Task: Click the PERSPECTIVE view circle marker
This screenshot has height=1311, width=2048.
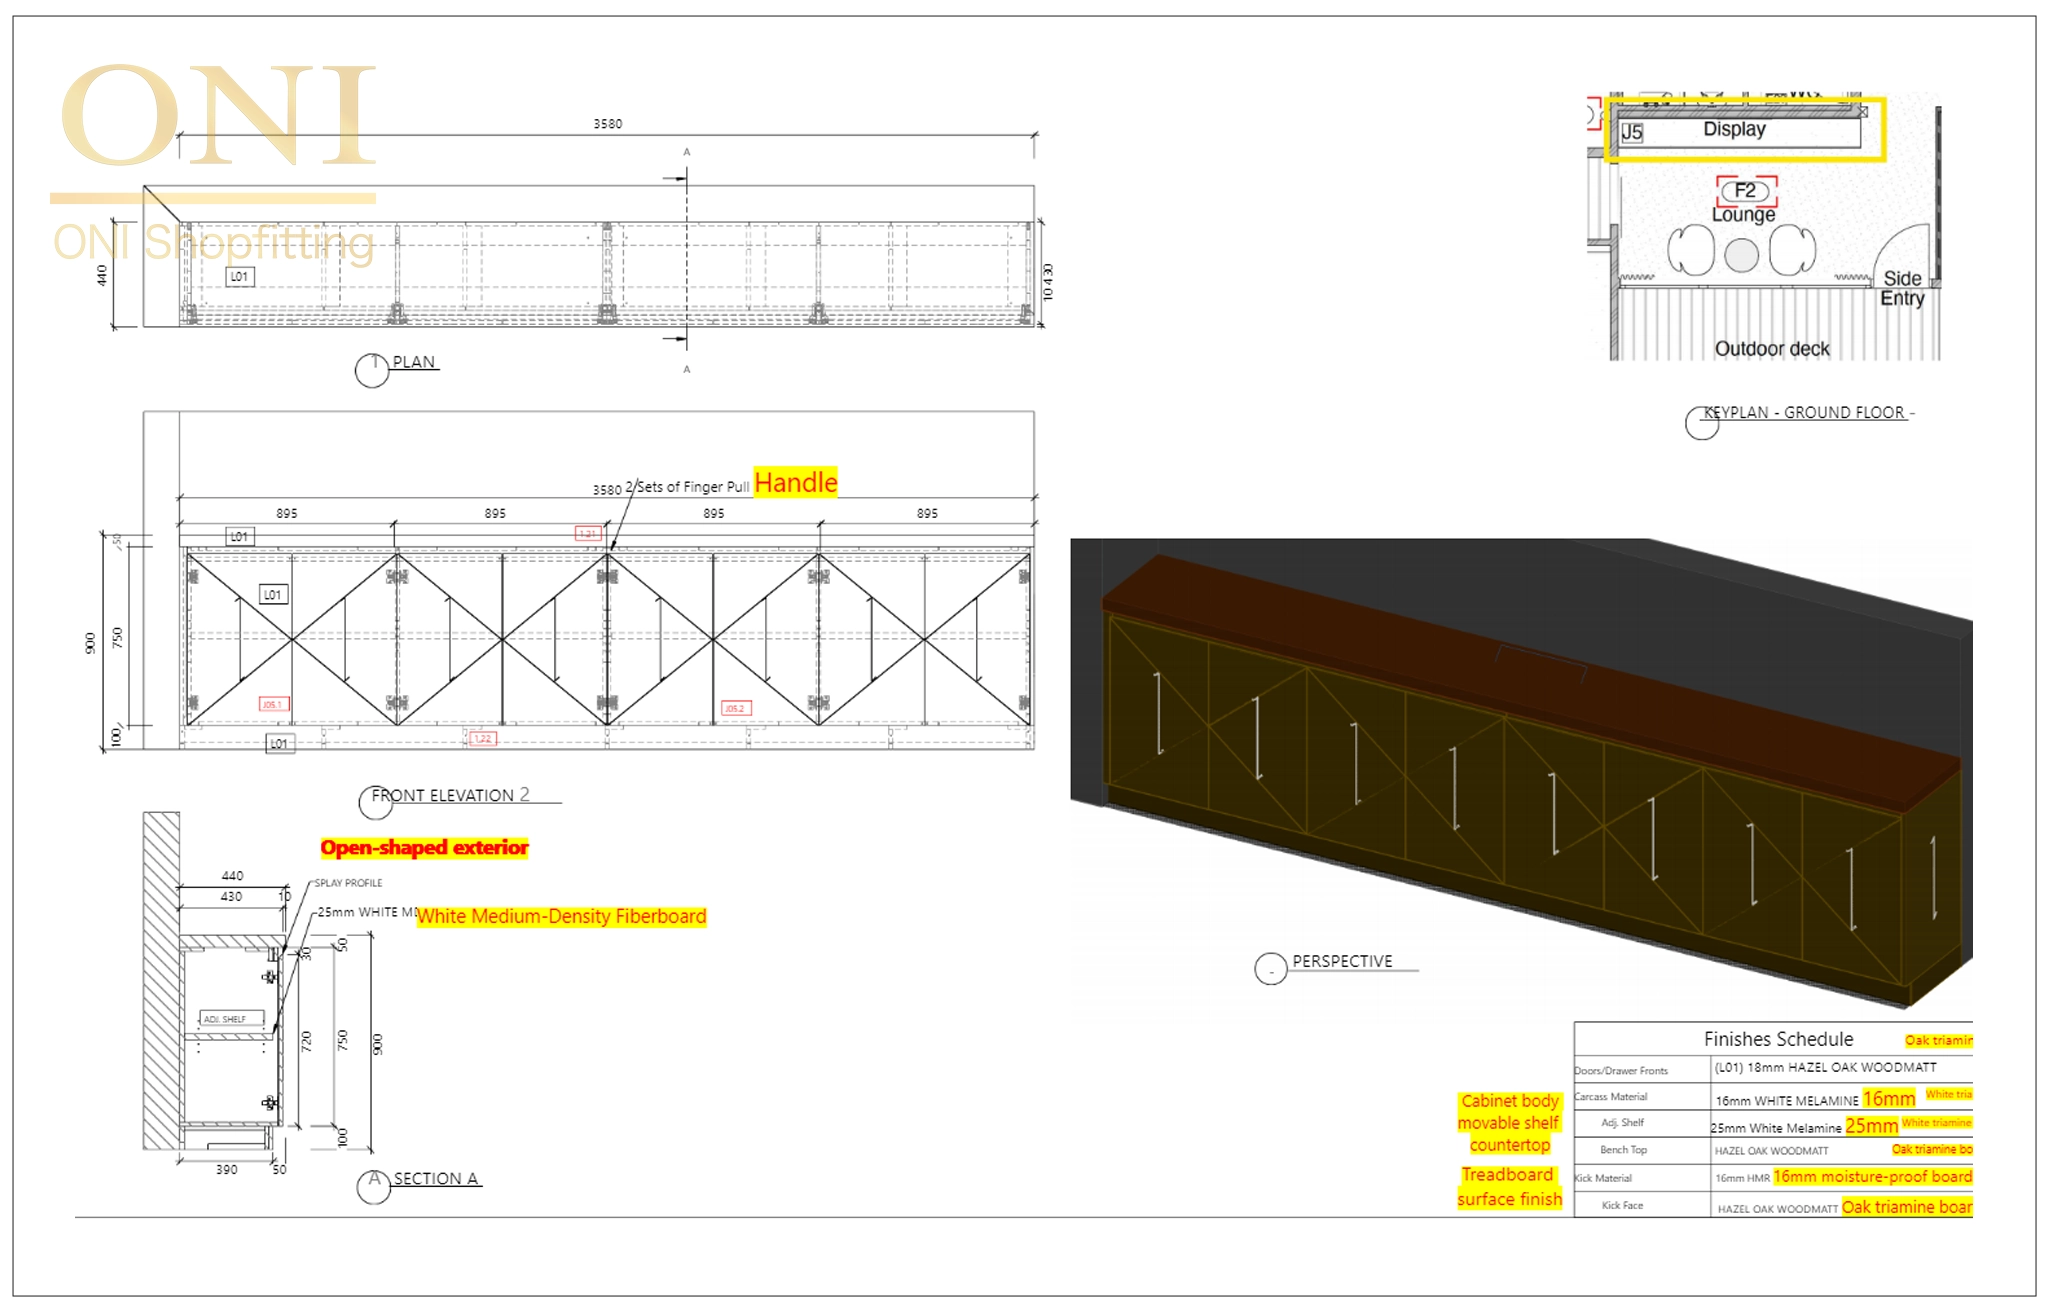Action: [x=1270, y=968]
